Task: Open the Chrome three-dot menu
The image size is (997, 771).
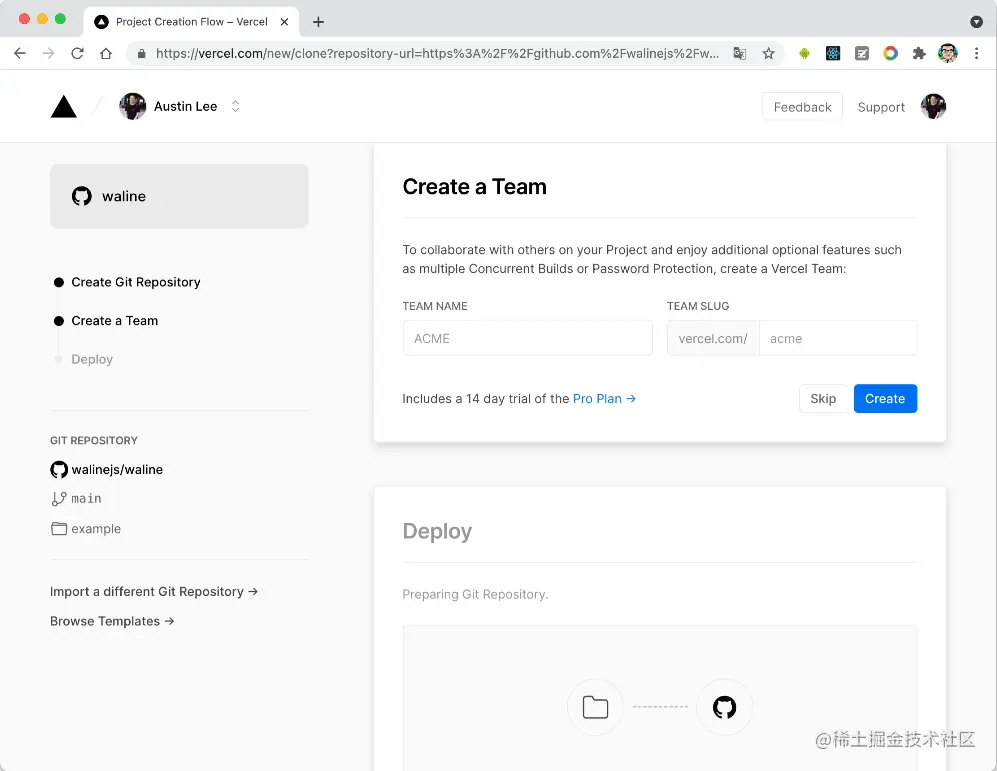Action: pos(977,53)
